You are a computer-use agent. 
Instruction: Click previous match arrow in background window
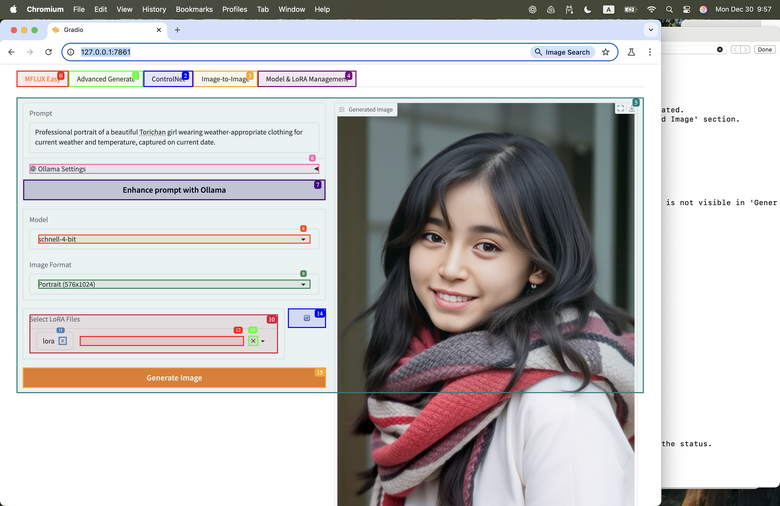(735, 49)
